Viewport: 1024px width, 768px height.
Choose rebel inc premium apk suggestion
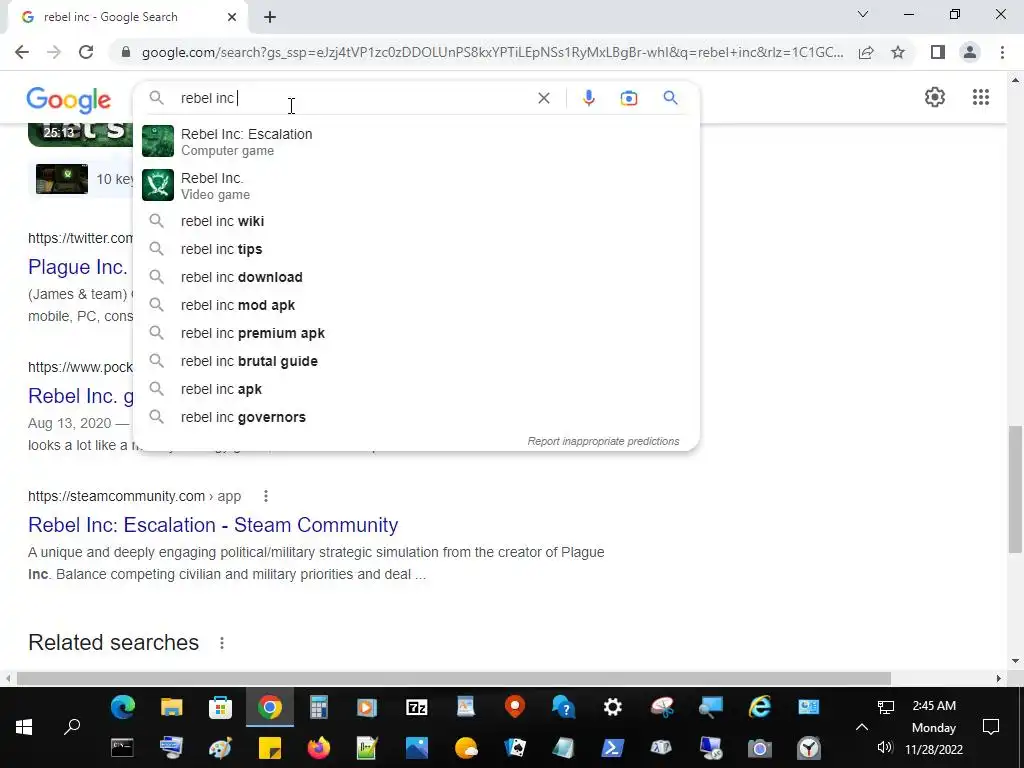click(416, 334)
